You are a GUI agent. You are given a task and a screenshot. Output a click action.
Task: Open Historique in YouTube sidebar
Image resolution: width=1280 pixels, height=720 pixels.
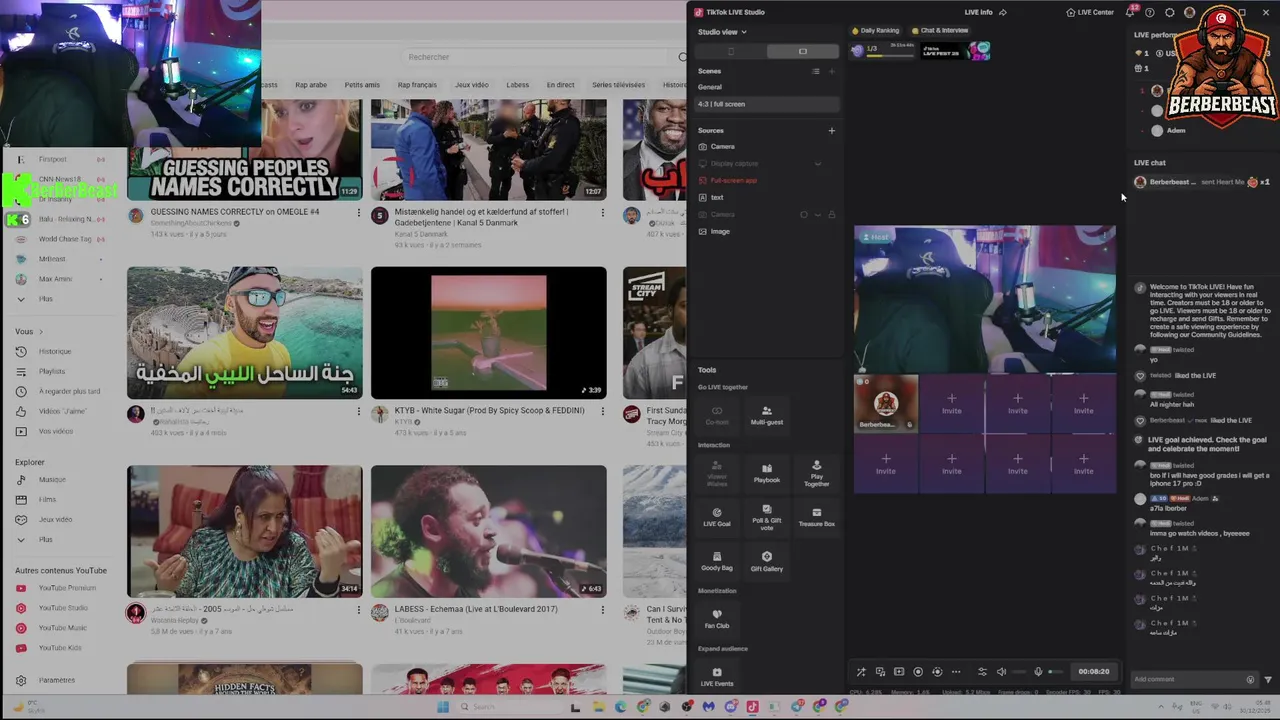(55, 351)
